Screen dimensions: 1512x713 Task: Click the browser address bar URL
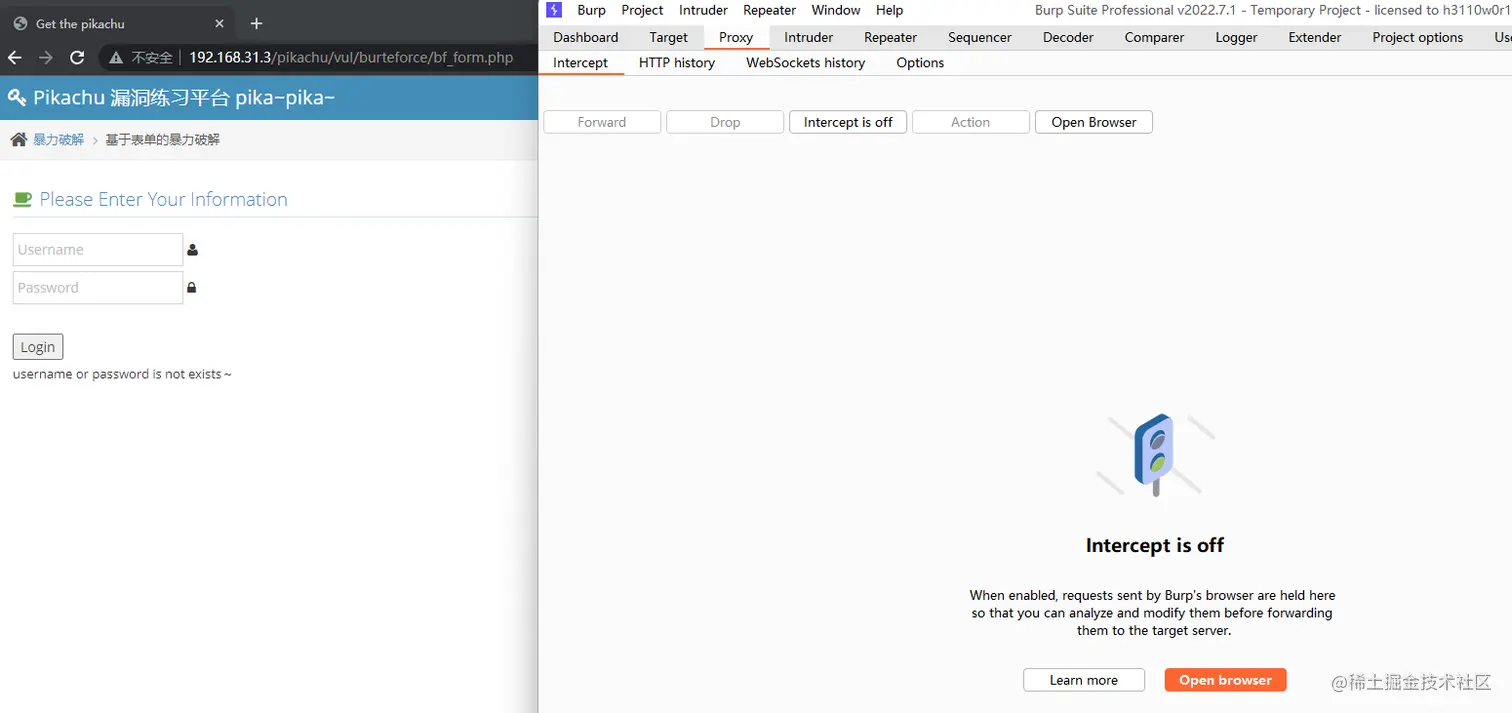[351, 58]
